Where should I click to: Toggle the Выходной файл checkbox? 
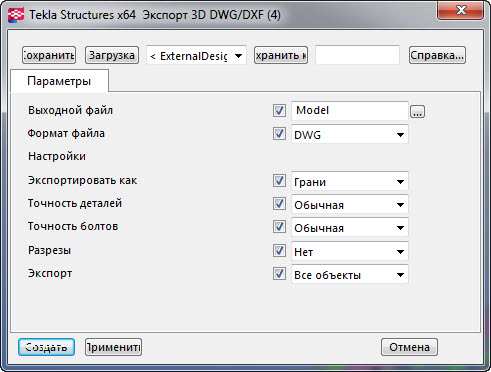(x=279, y=110)
